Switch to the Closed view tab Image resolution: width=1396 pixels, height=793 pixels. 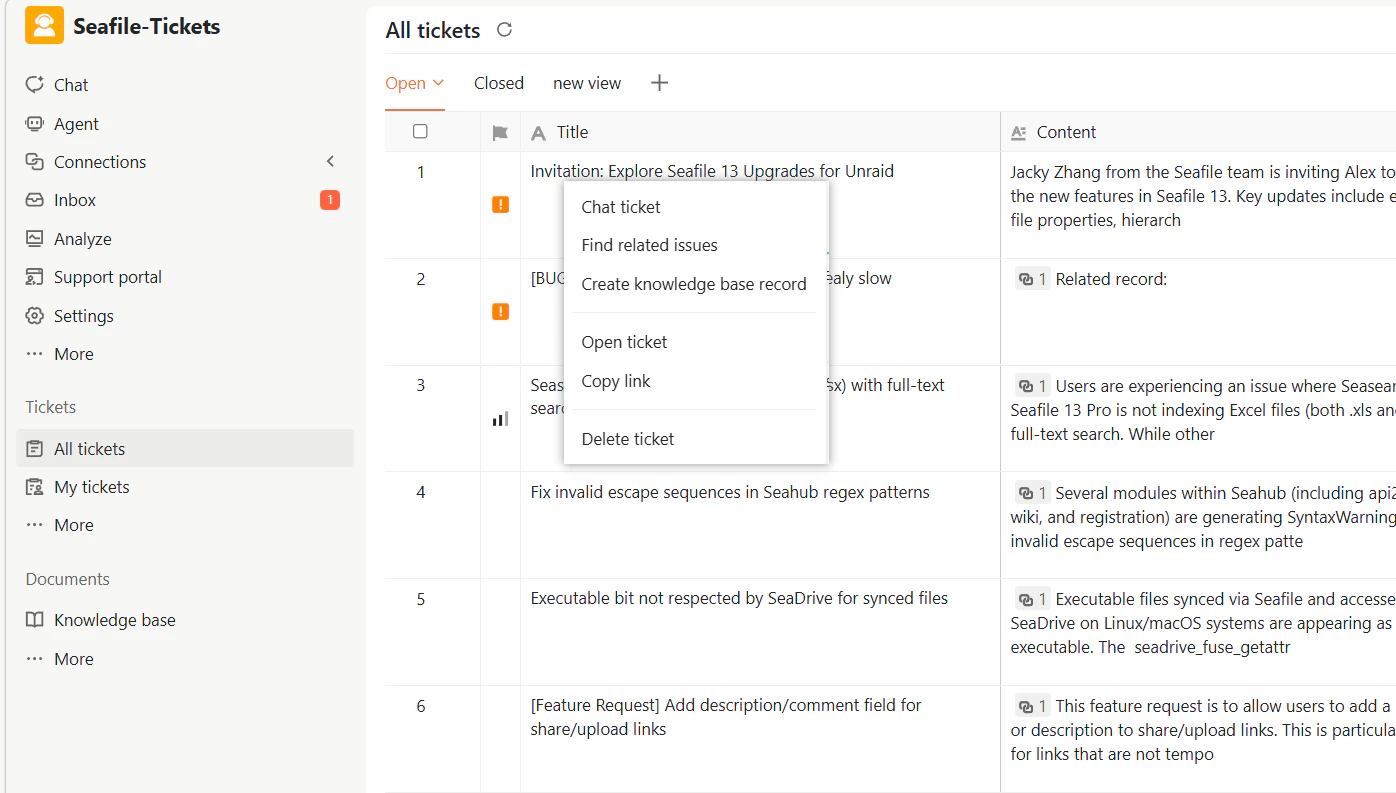click(x=499, y=83)
